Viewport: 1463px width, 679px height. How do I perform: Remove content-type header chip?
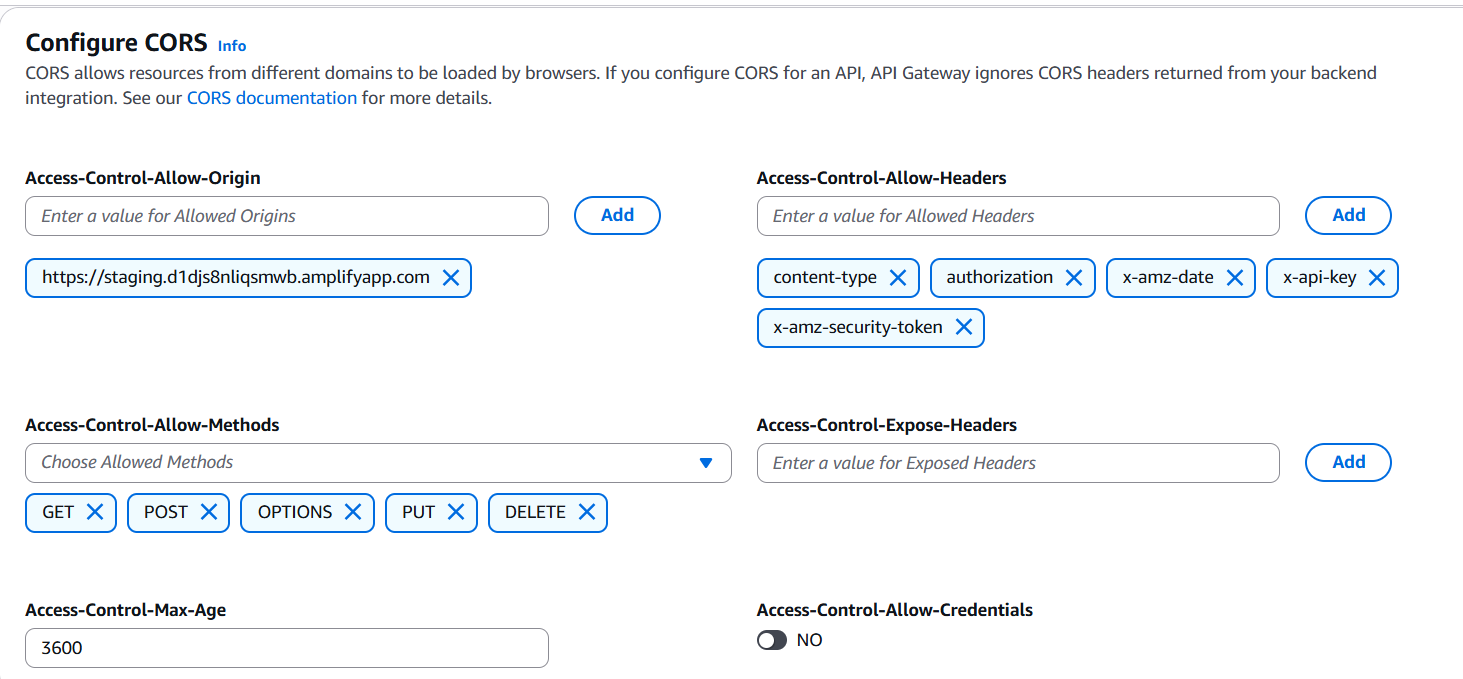pos(898,278)
